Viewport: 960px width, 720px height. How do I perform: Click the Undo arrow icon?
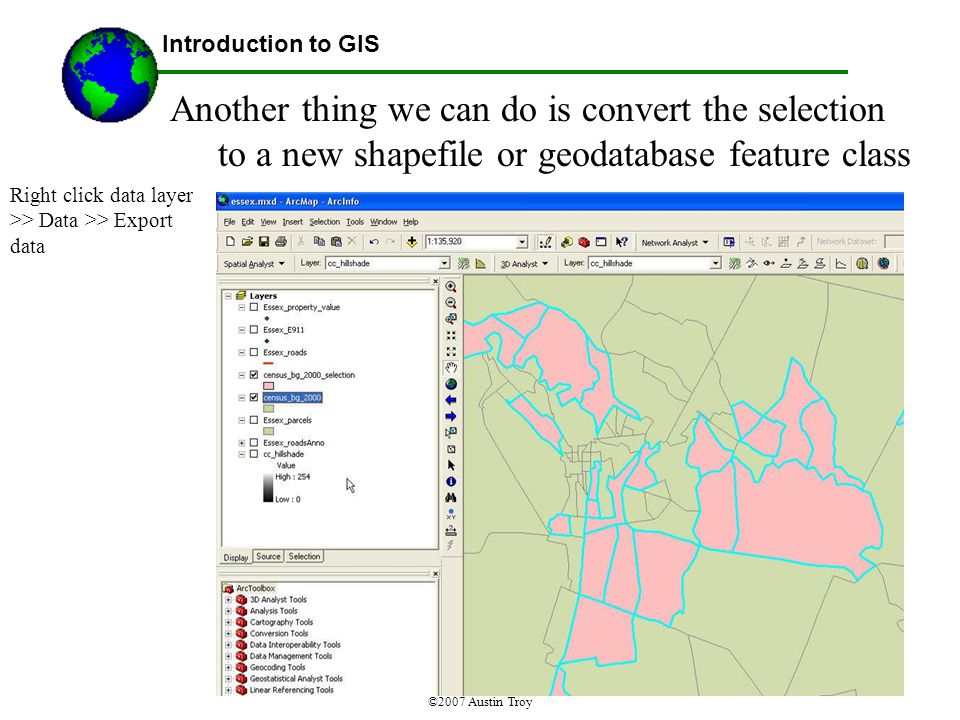tap(374, 242)
